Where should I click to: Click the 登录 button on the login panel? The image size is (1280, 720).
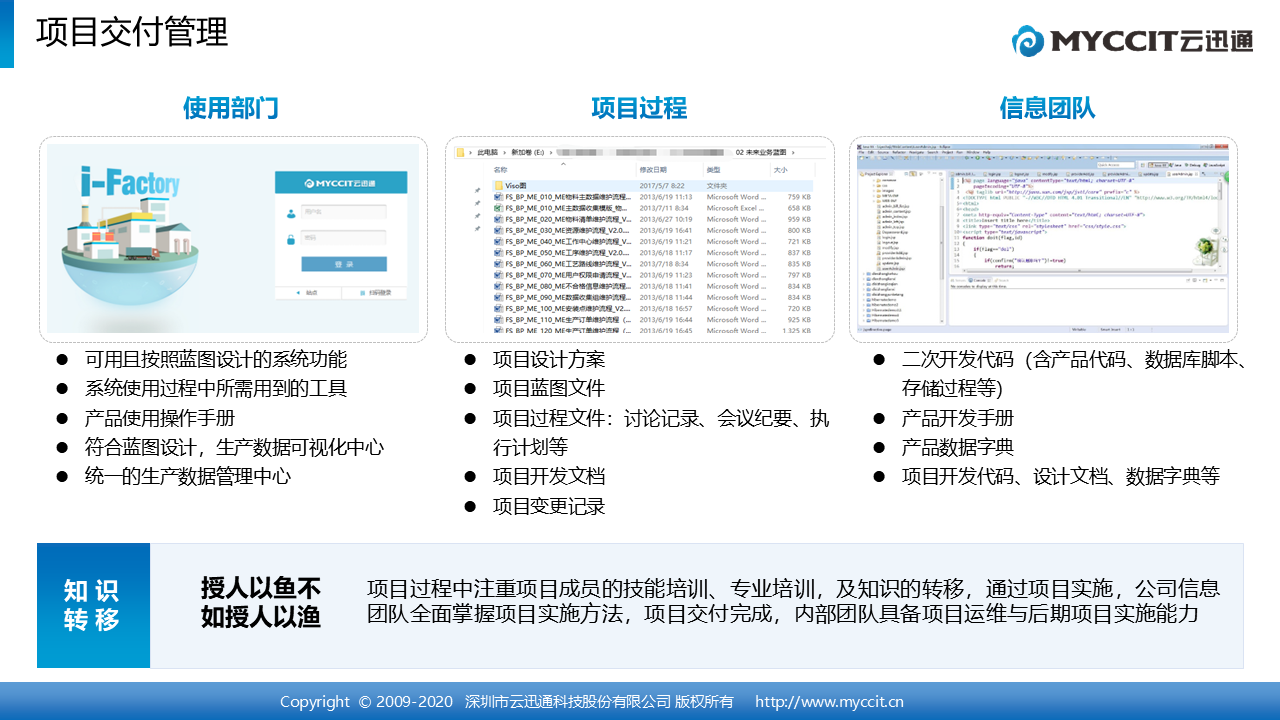tap(344, 264)
